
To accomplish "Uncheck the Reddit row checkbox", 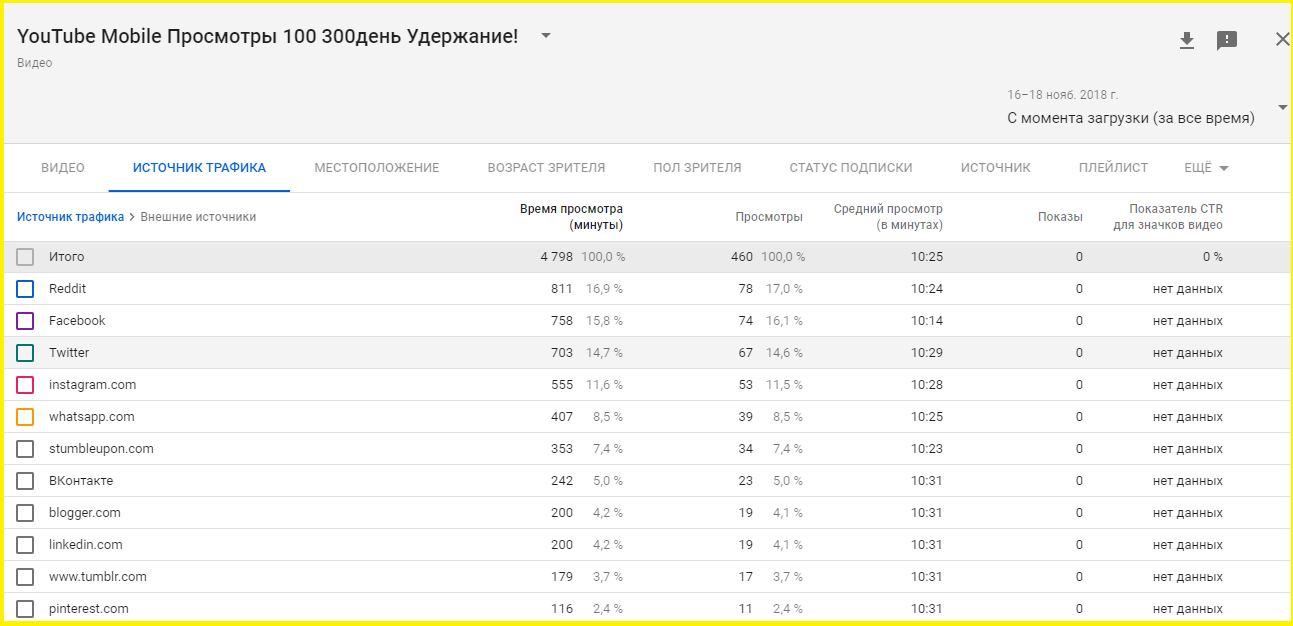I will [25, 289].
